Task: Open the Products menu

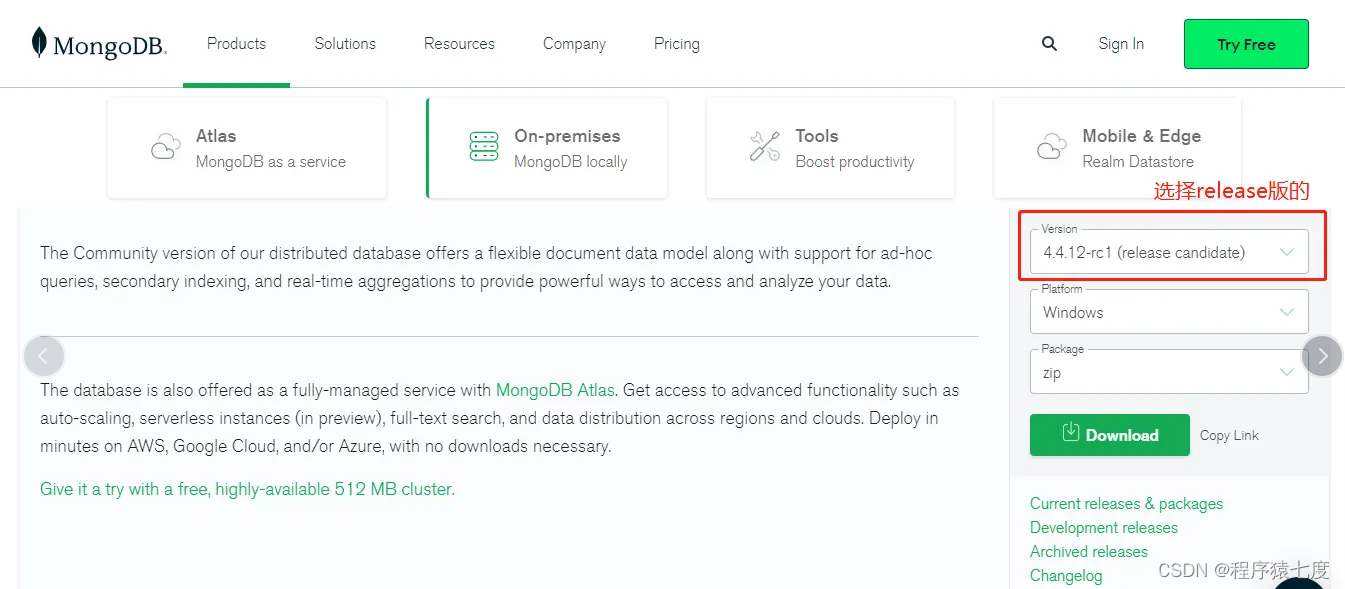Action: pos(236,43)
